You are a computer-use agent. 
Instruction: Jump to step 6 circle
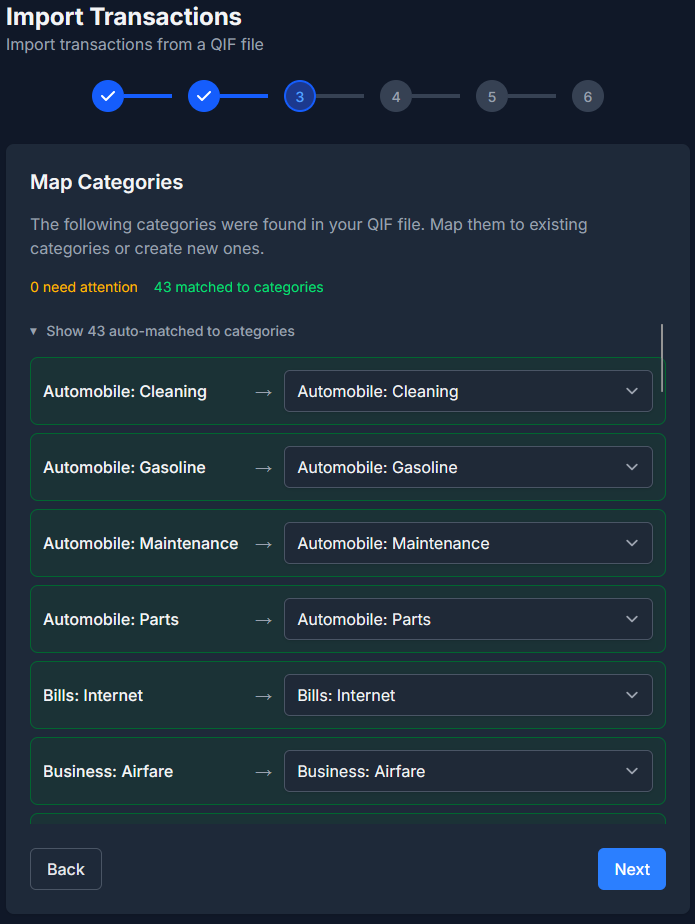click(588, 96)
